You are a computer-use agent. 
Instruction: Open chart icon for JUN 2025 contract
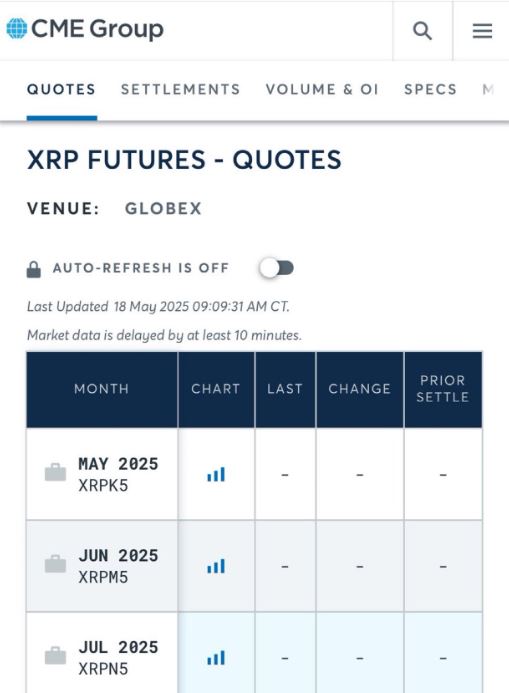(x=216, y=566)
